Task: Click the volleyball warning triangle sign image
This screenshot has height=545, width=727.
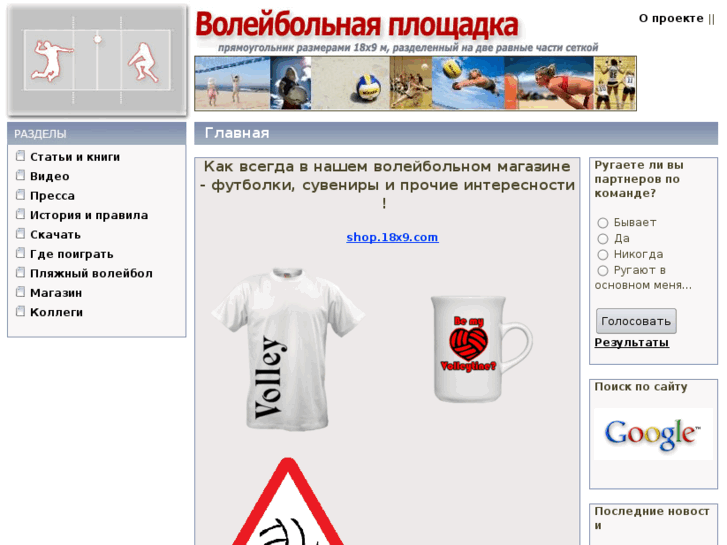Action: pos(287,501)
